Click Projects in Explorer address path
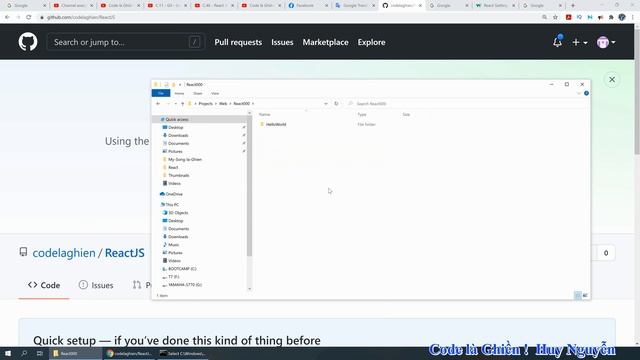 click(206, 104)
